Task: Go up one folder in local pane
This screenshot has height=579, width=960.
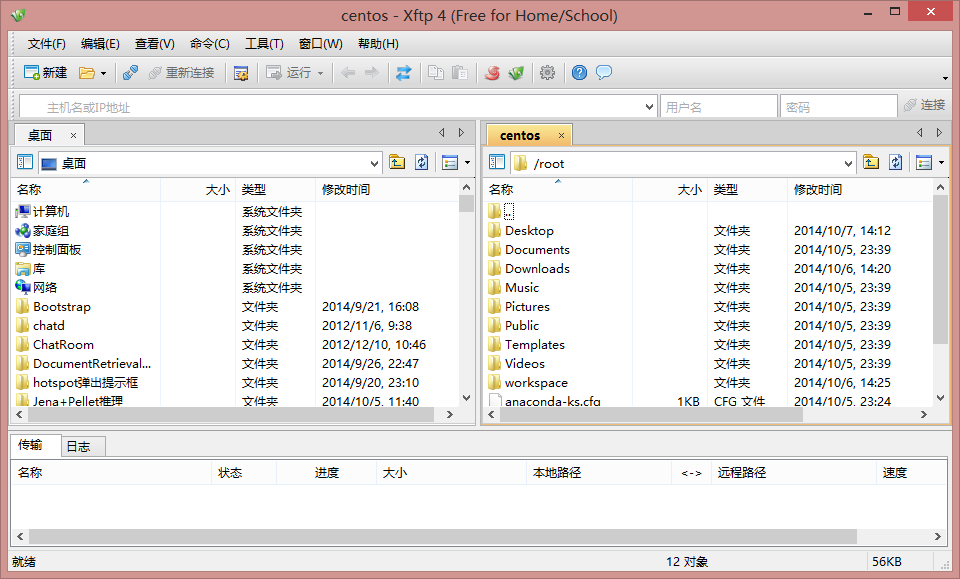Action: [x=397, y=162]
